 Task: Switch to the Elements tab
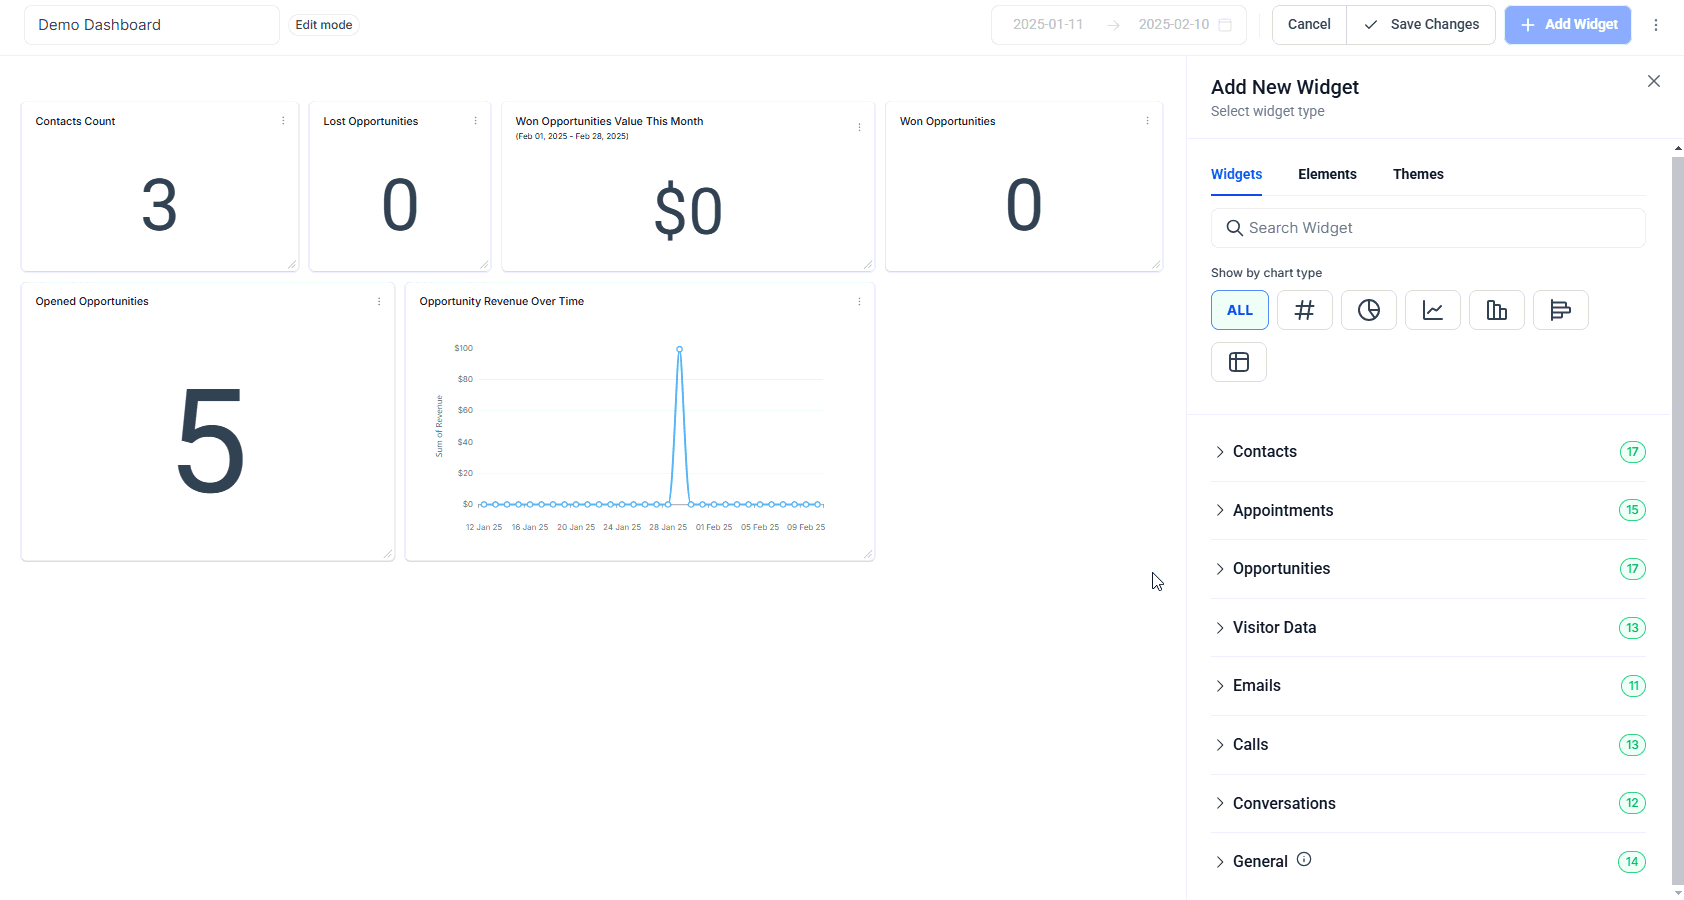click(x=1327, y=174)
